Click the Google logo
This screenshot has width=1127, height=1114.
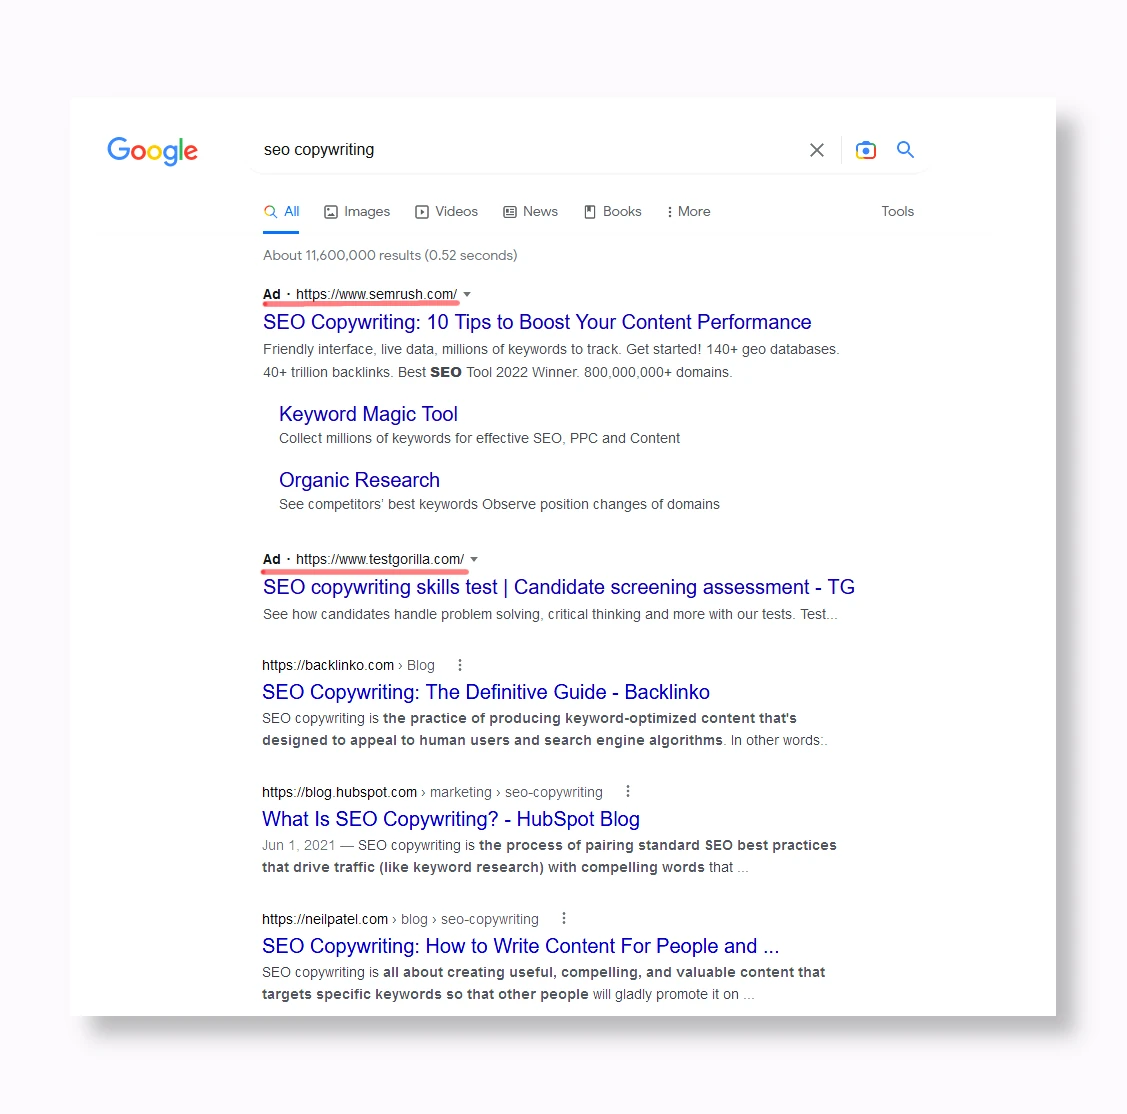click(x=152, y=151)
